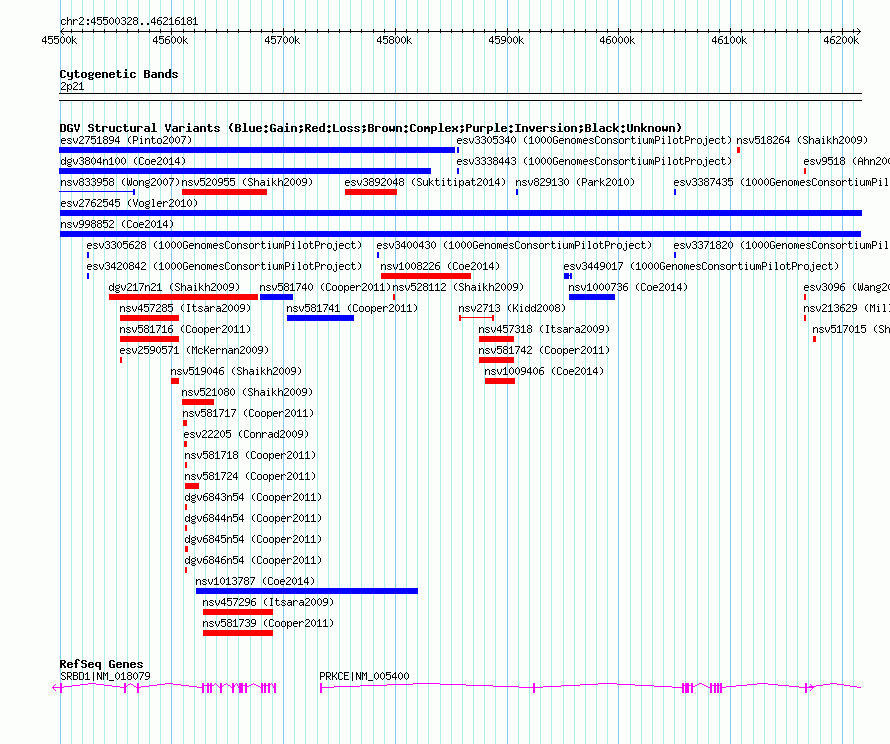Open dgv6844n54 (Cooper2011) label
The image size is (890, 744).
click(x=253, y=518)
